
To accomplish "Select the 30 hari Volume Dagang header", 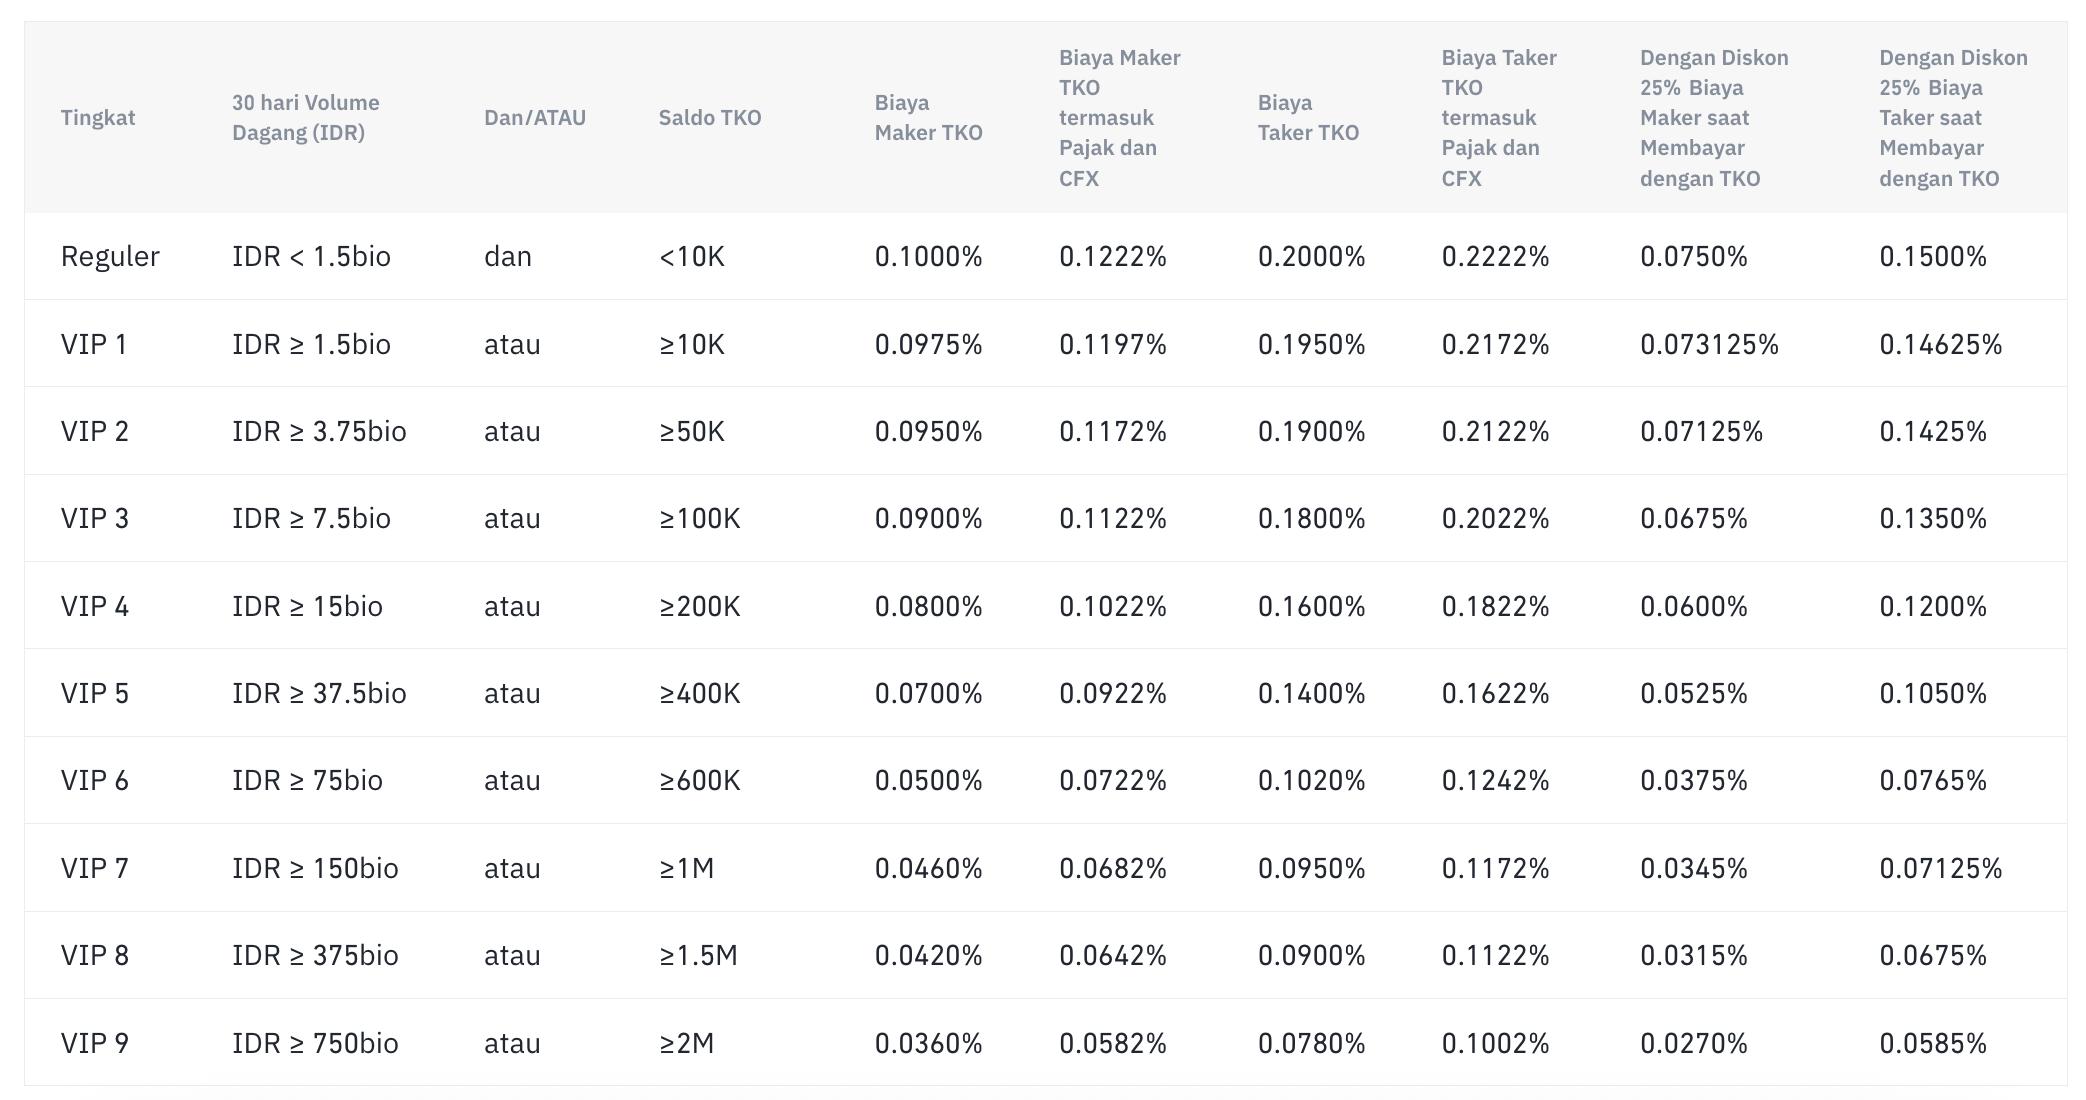I will click(x=305, y=117).
